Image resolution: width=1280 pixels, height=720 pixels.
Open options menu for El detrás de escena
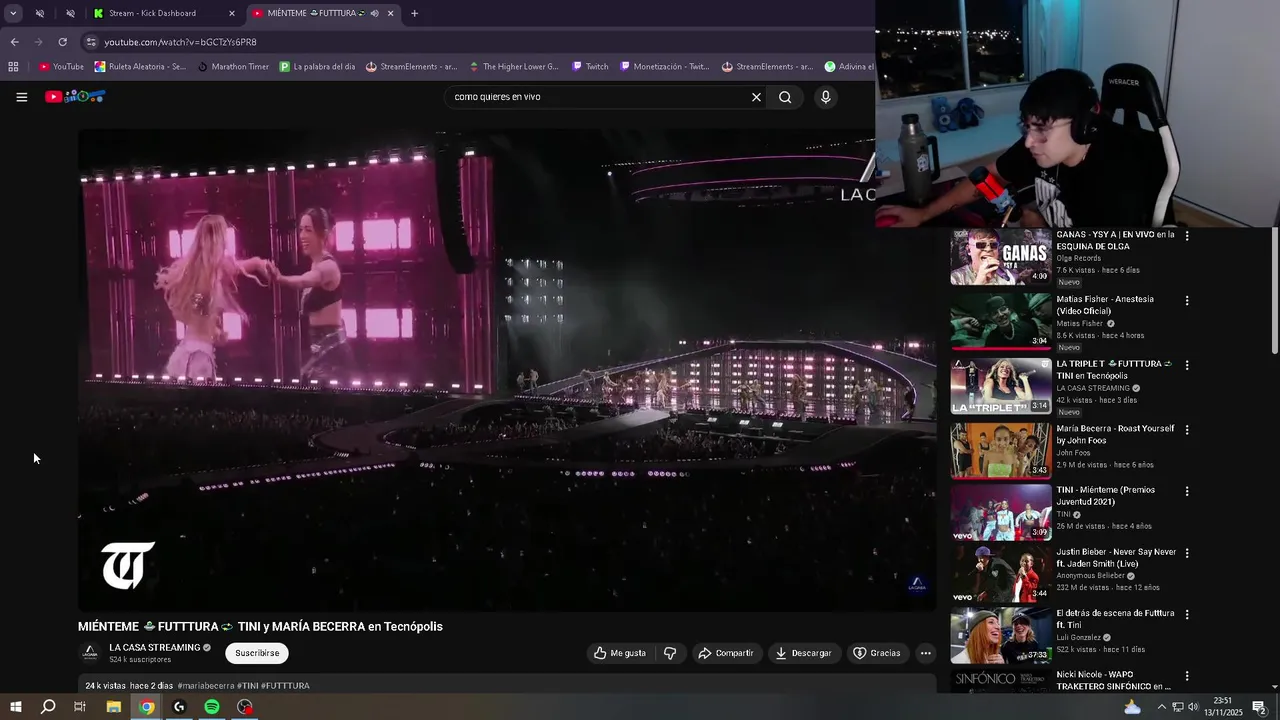(x=1187, y=614)
